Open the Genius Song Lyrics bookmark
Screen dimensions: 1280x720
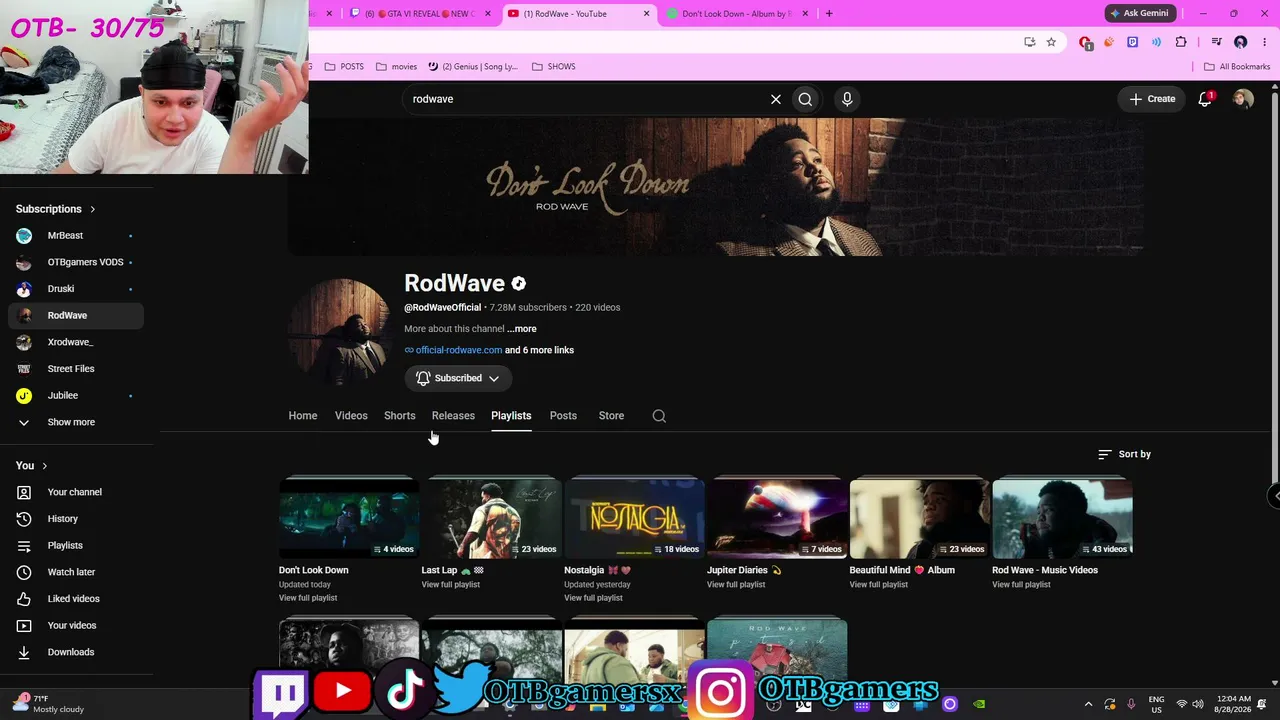click(x=472, y=67)
